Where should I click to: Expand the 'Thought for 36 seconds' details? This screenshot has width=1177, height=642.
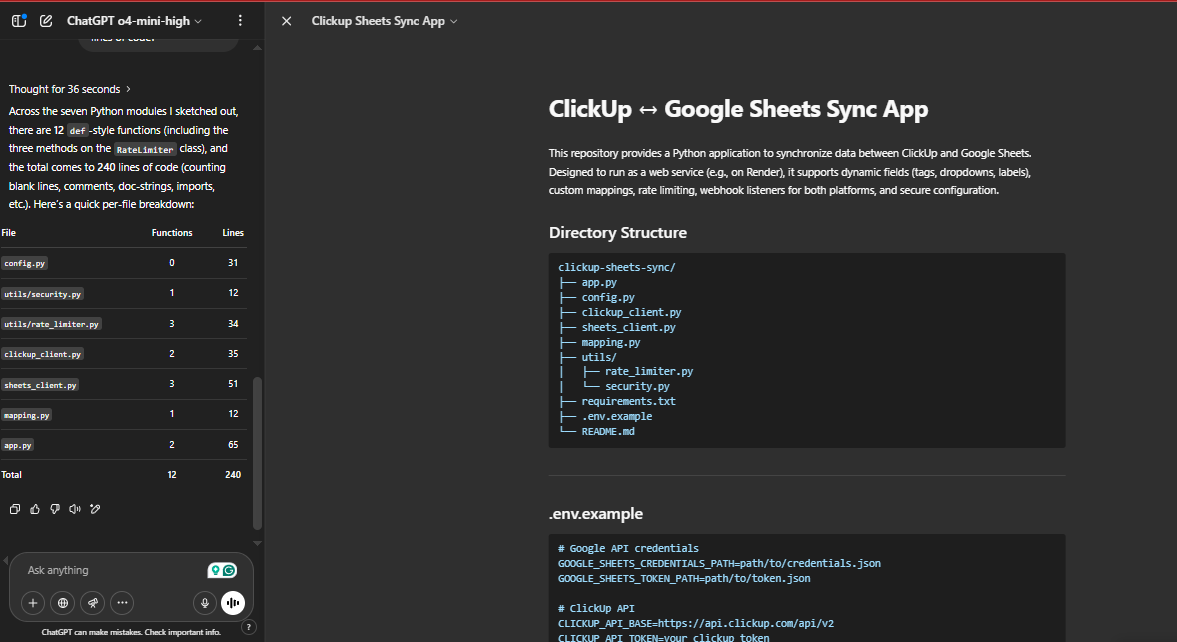coord(70,89)
